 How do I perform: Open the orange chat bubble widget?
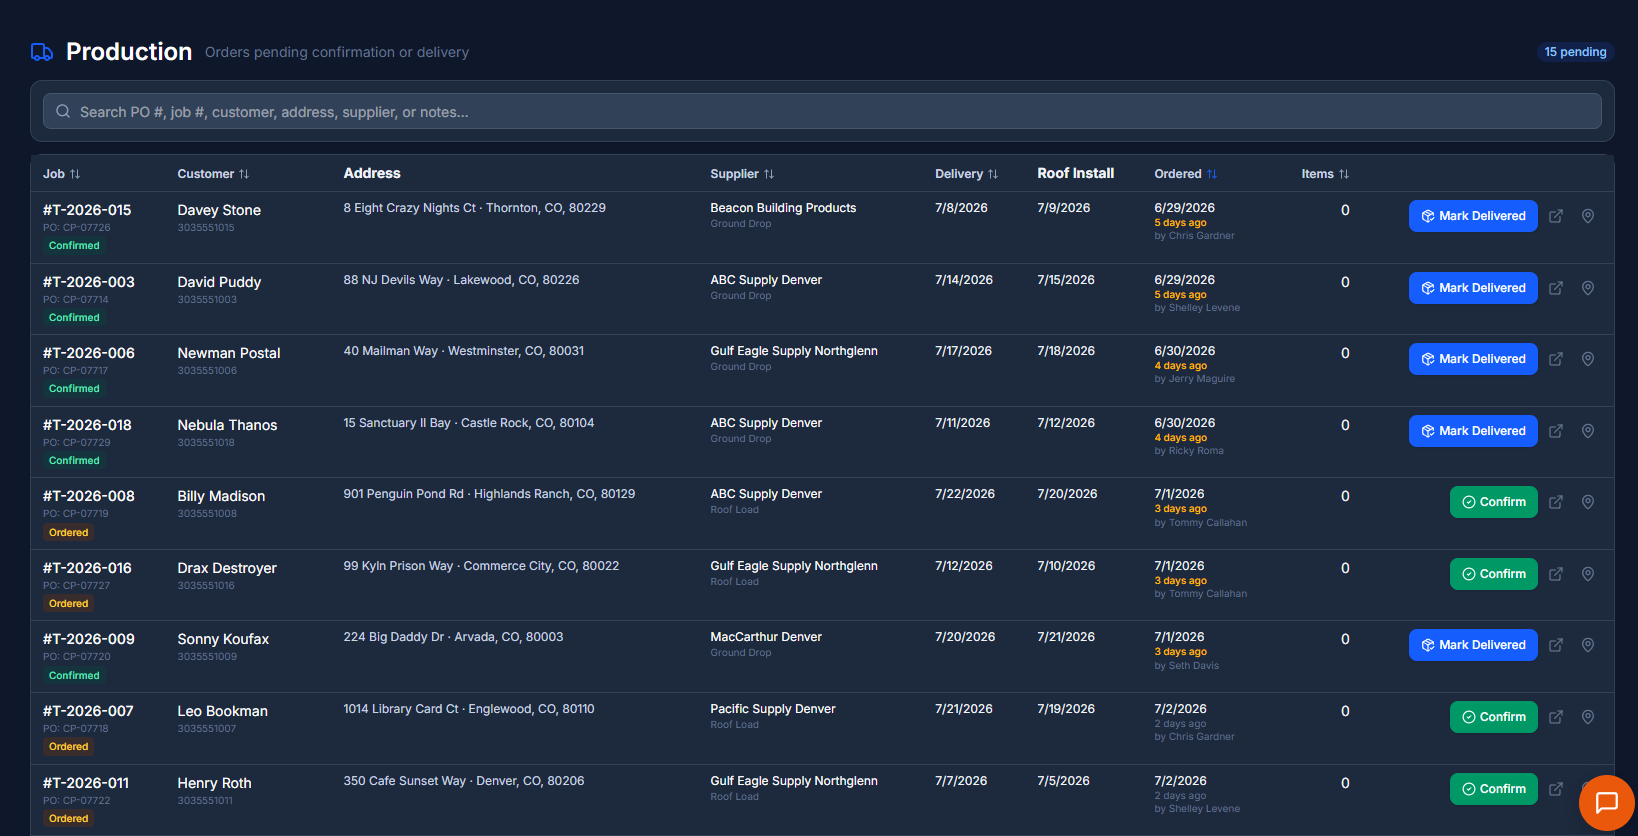[x=1606, y=803]
